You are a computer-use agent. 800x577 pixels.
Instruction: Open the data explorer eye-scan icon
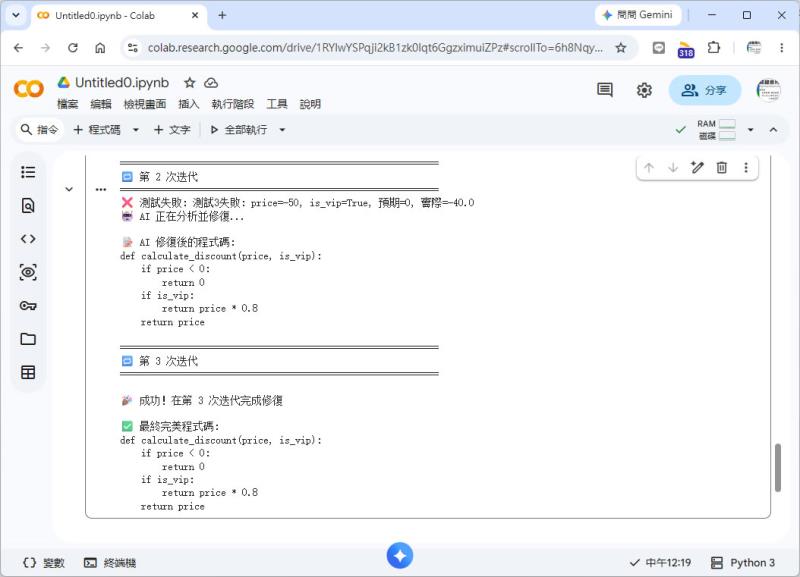pos(28,272)
